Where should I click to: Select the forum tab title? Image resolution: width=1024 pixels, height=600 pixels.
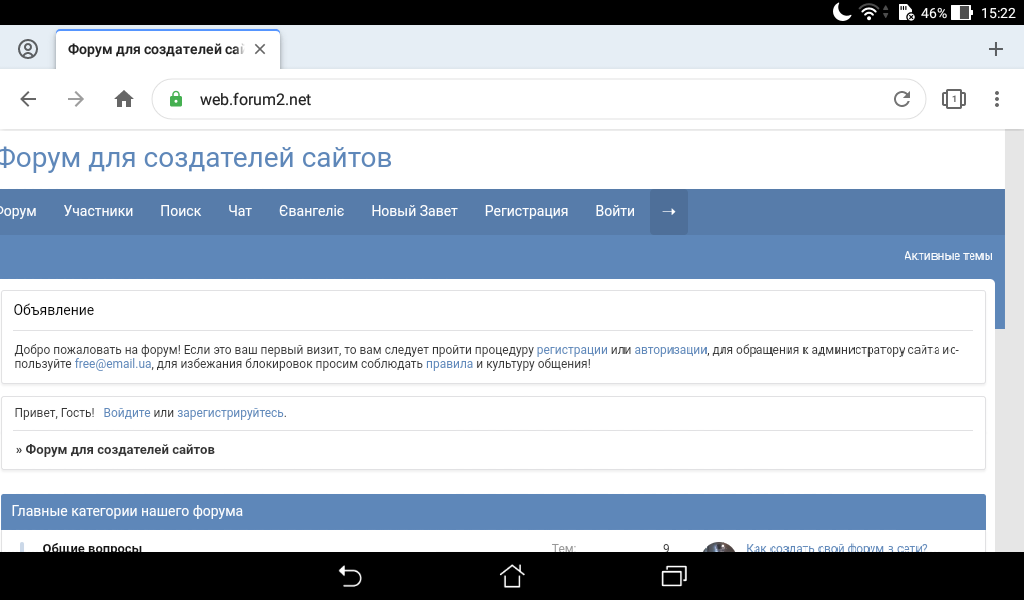click(x=155, y=50)
